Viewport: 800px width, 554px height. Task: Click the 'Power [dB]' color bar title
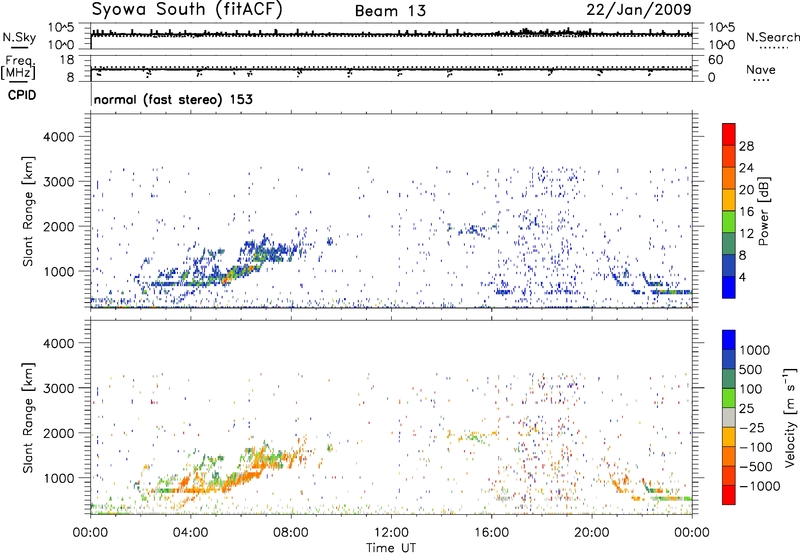click(x=763, y=211)
